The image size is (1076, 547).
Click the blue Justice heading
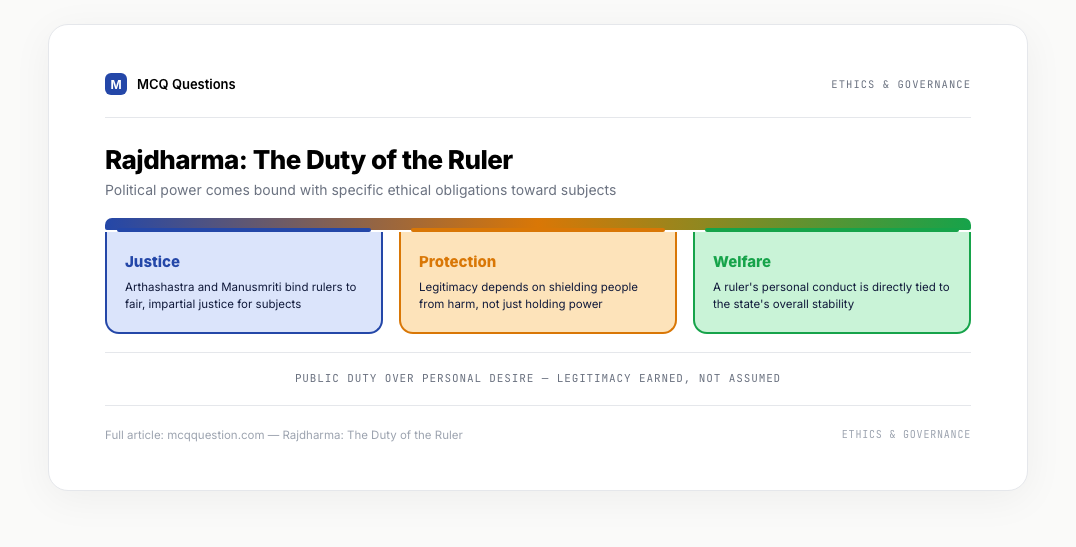click(152, 261)
